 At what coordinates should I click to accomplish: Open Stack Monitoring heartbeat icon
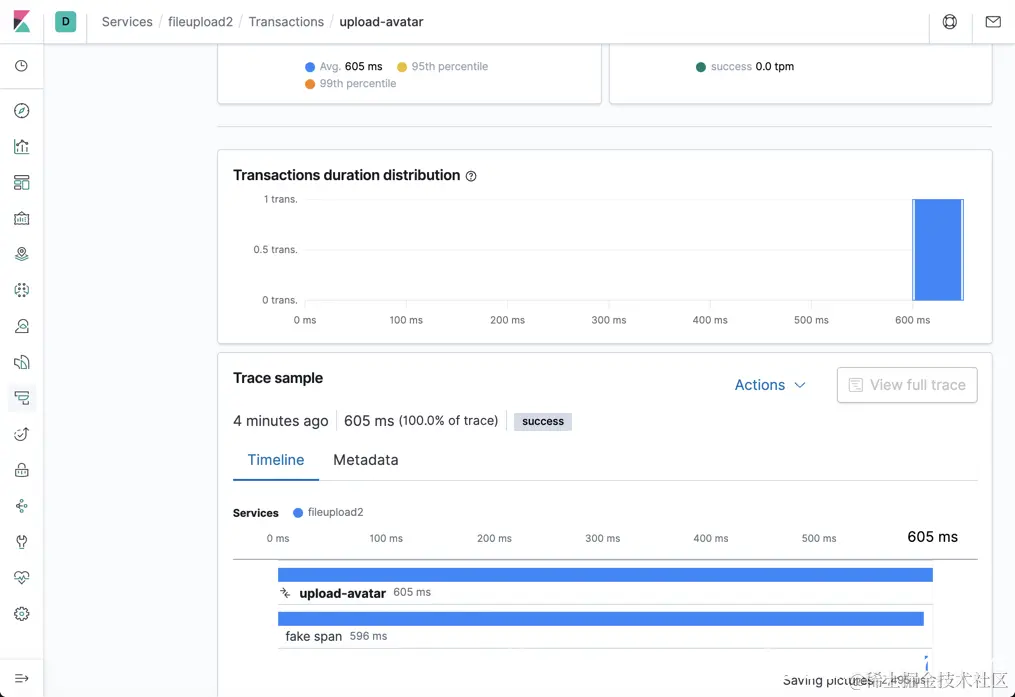pos(21,577)
